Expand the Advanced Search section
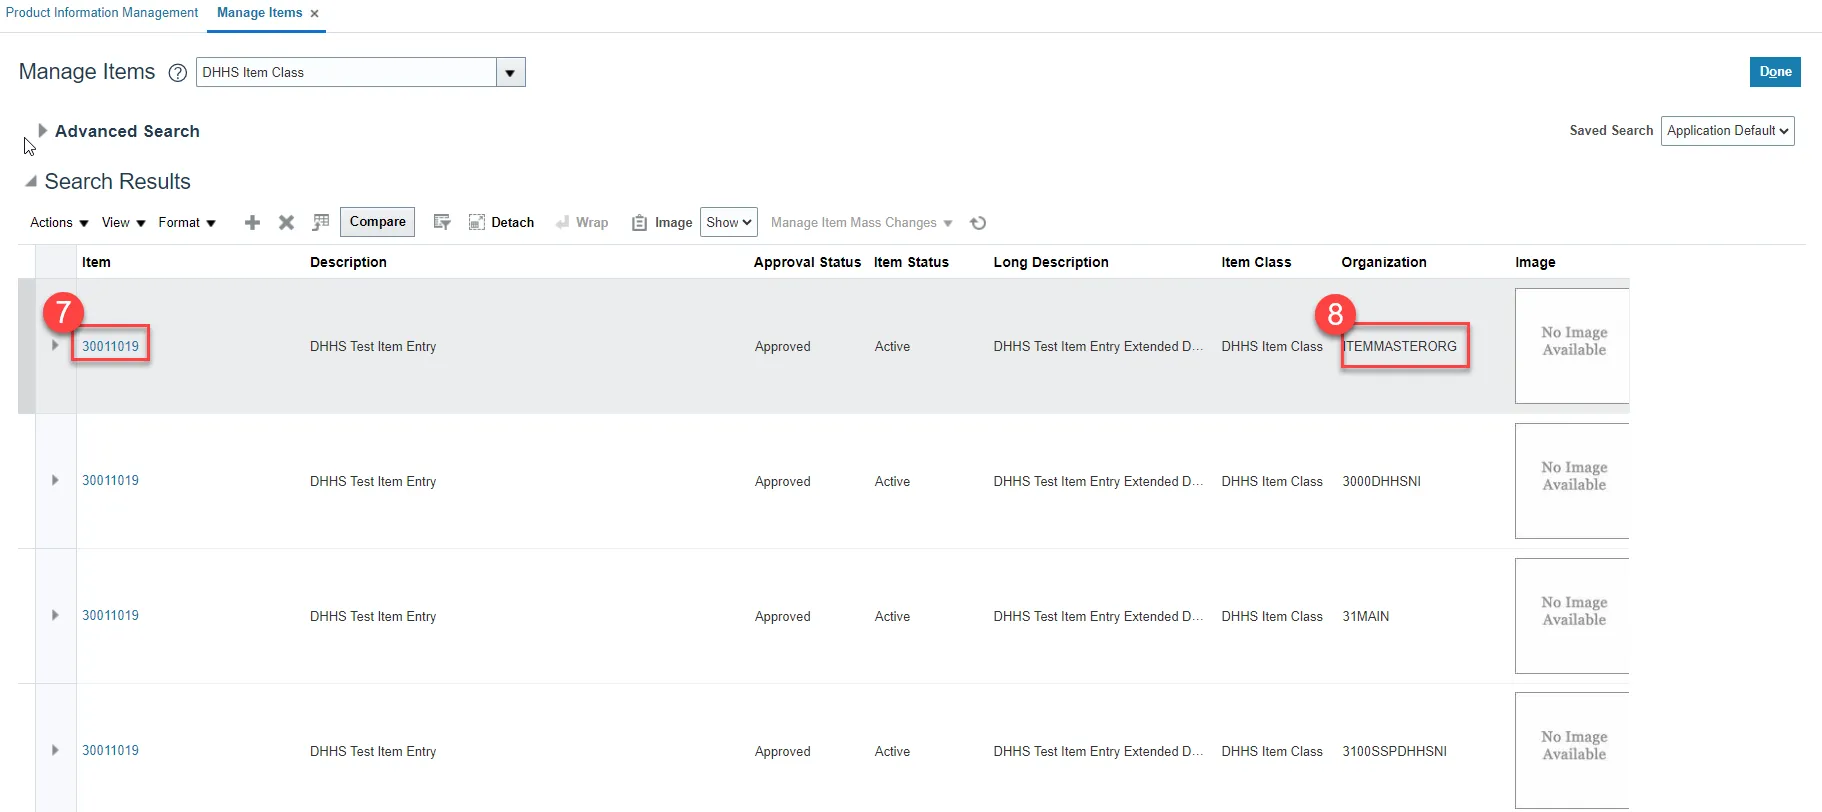 tap(42, 131)
